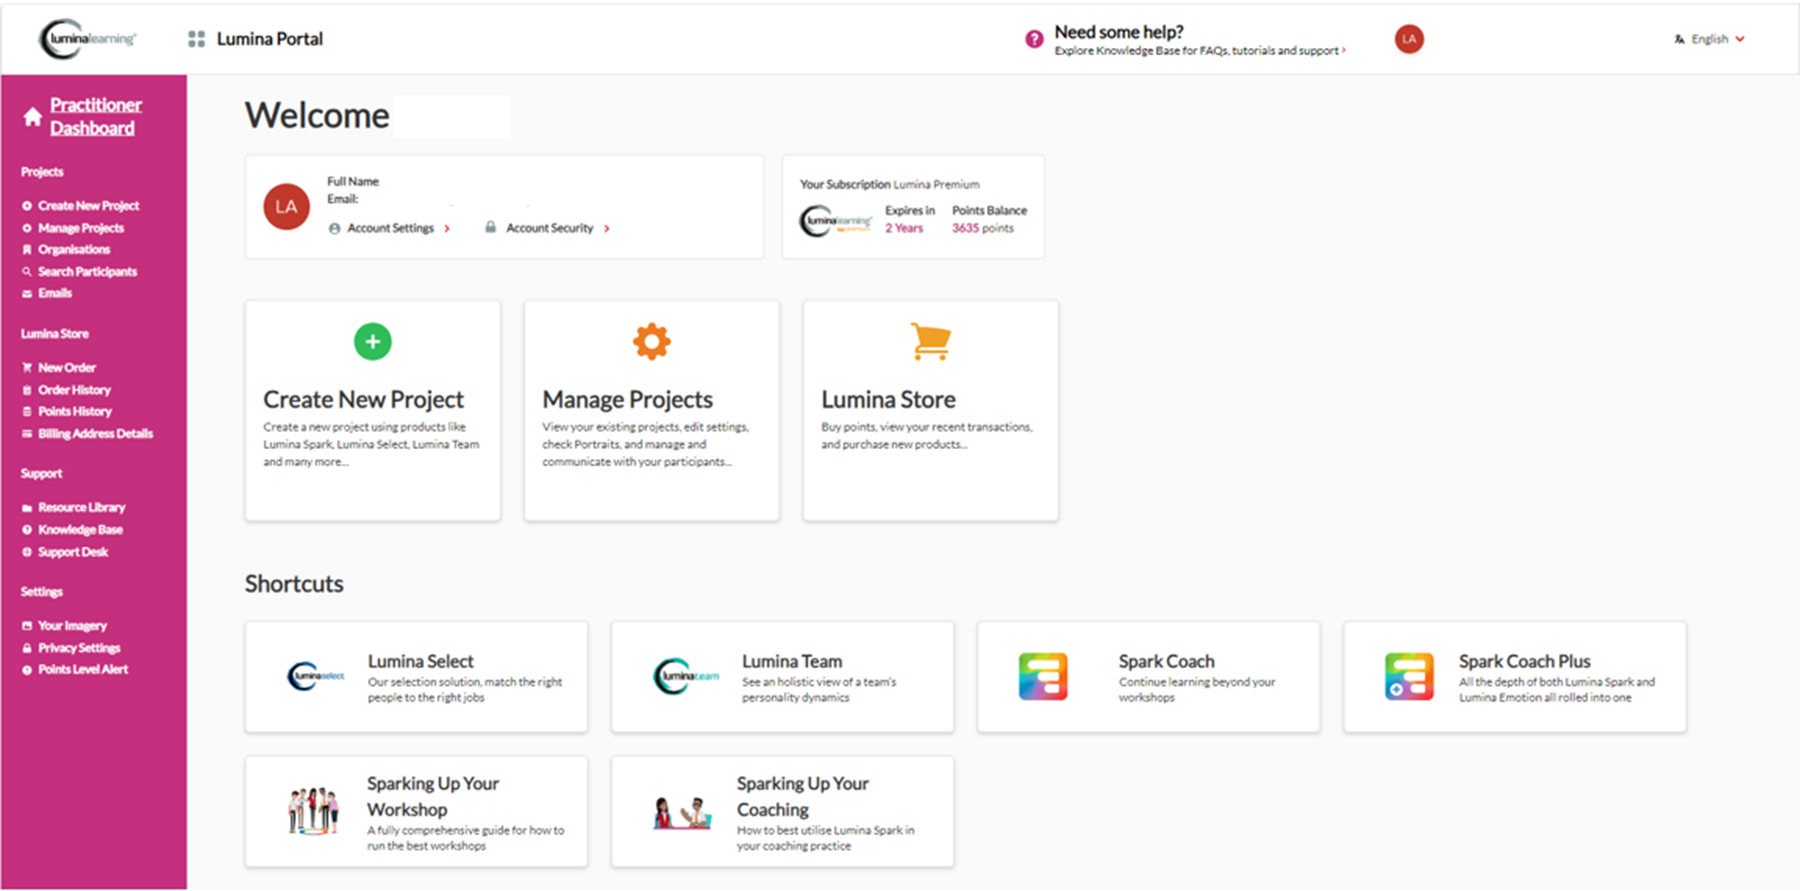
Task: Click the Lumina Portal title
Action: [x=270, y=39]
